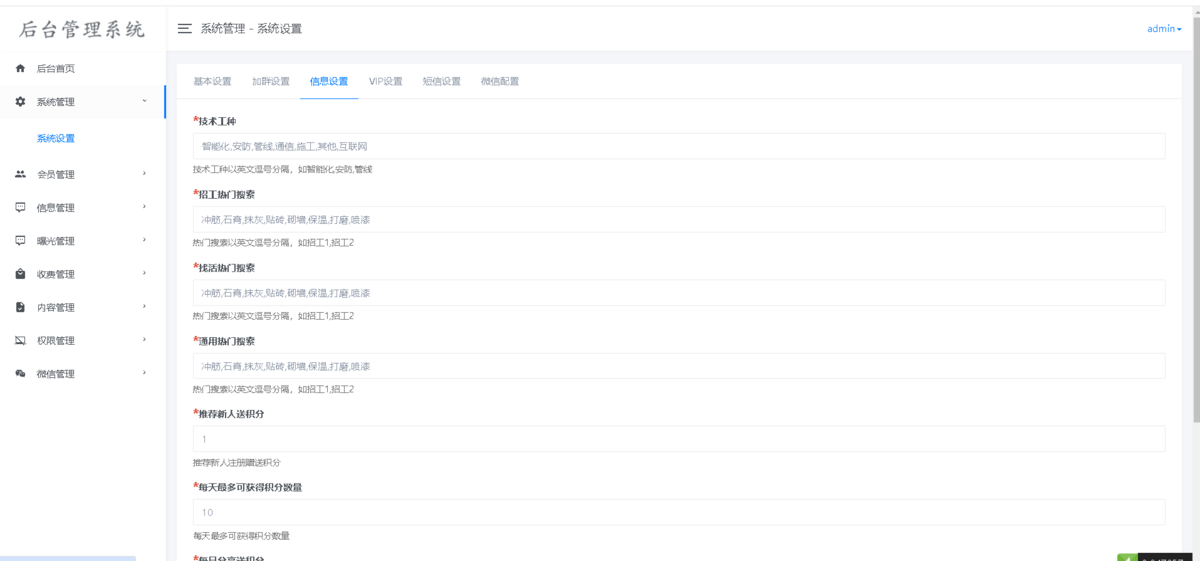Collapse the 系统管理 menu using its chevron
The height and width of the screenshot is (561, 1200).
(144, 101)
